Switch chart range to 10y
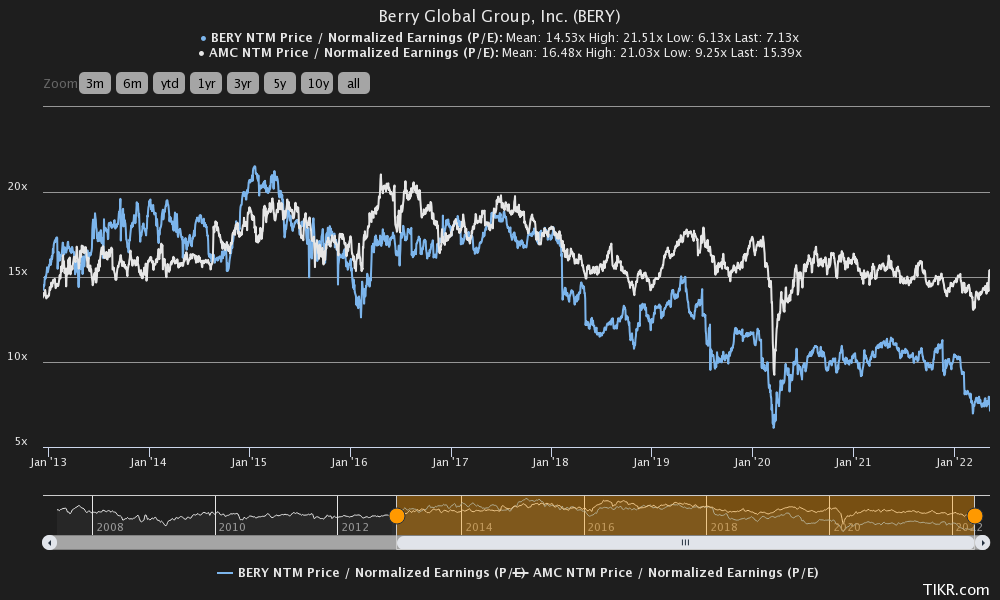This screenshot has width=1000, height=600. pyautogui.click(x=317, y=84)
